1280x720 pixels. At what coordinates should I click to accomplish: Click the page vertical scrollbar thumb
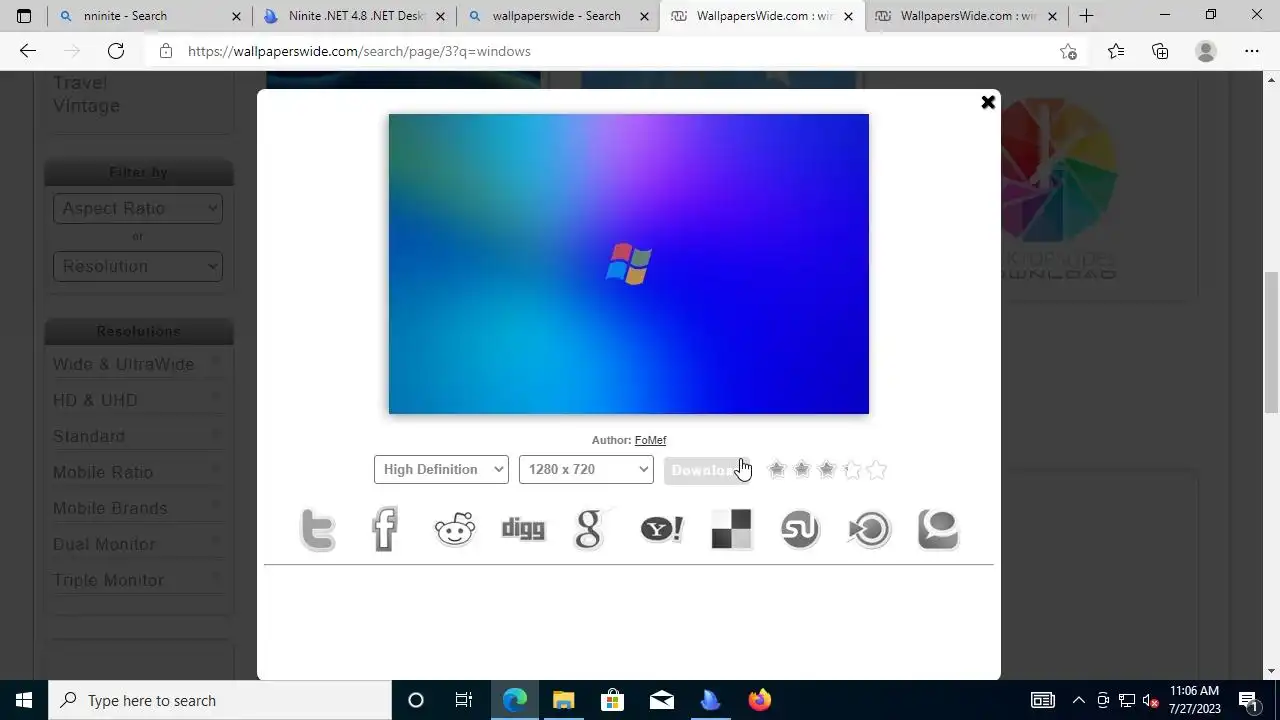1272,342
